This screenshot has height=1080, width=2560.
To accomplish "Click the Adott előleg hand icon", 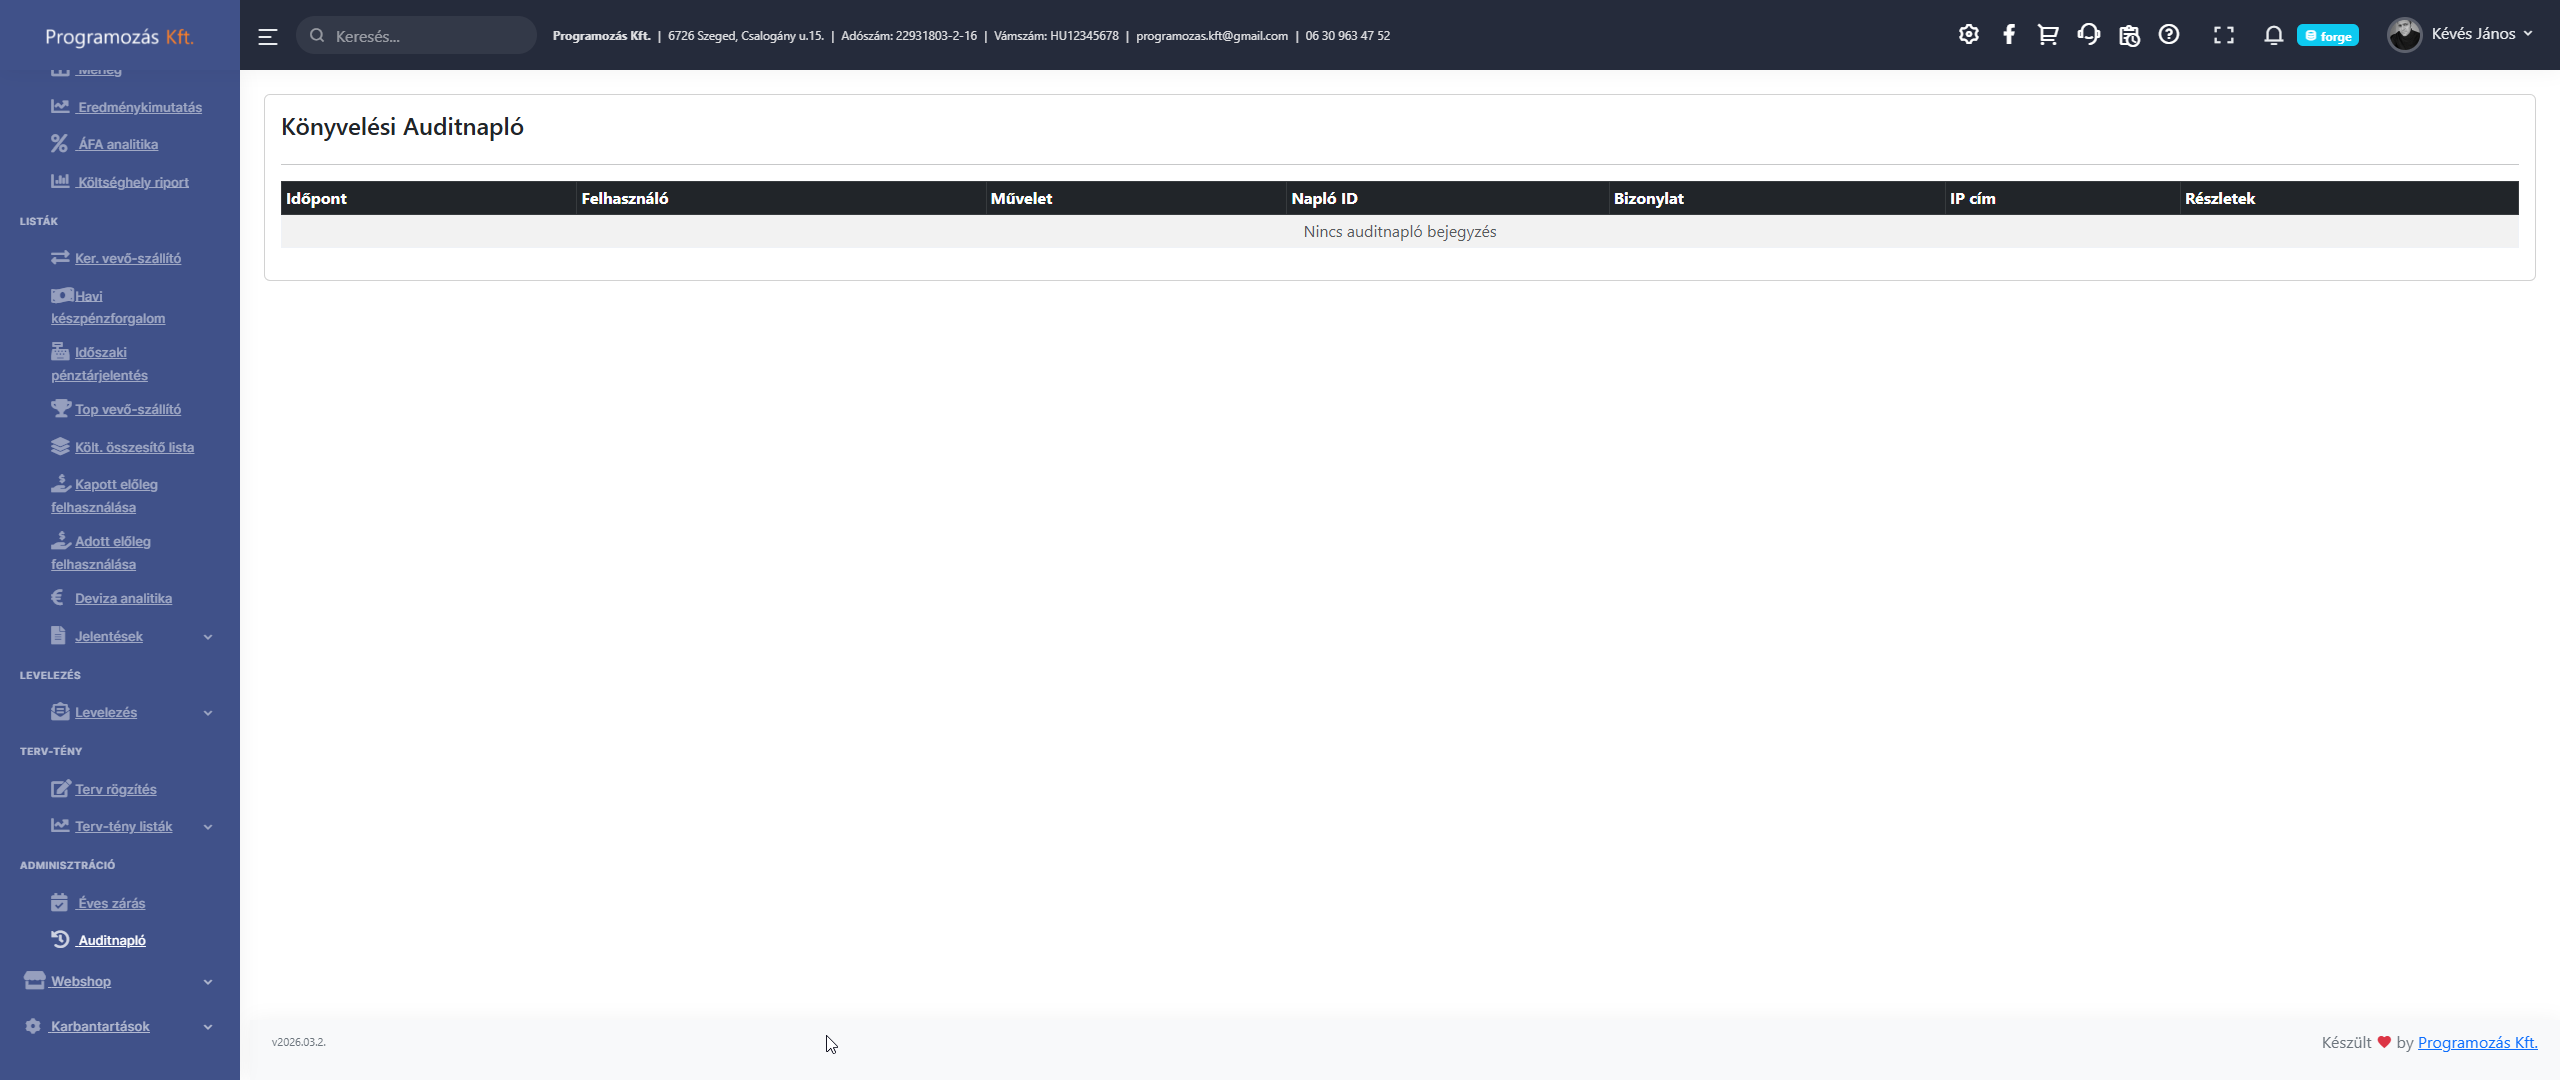I will click(61, 540).
